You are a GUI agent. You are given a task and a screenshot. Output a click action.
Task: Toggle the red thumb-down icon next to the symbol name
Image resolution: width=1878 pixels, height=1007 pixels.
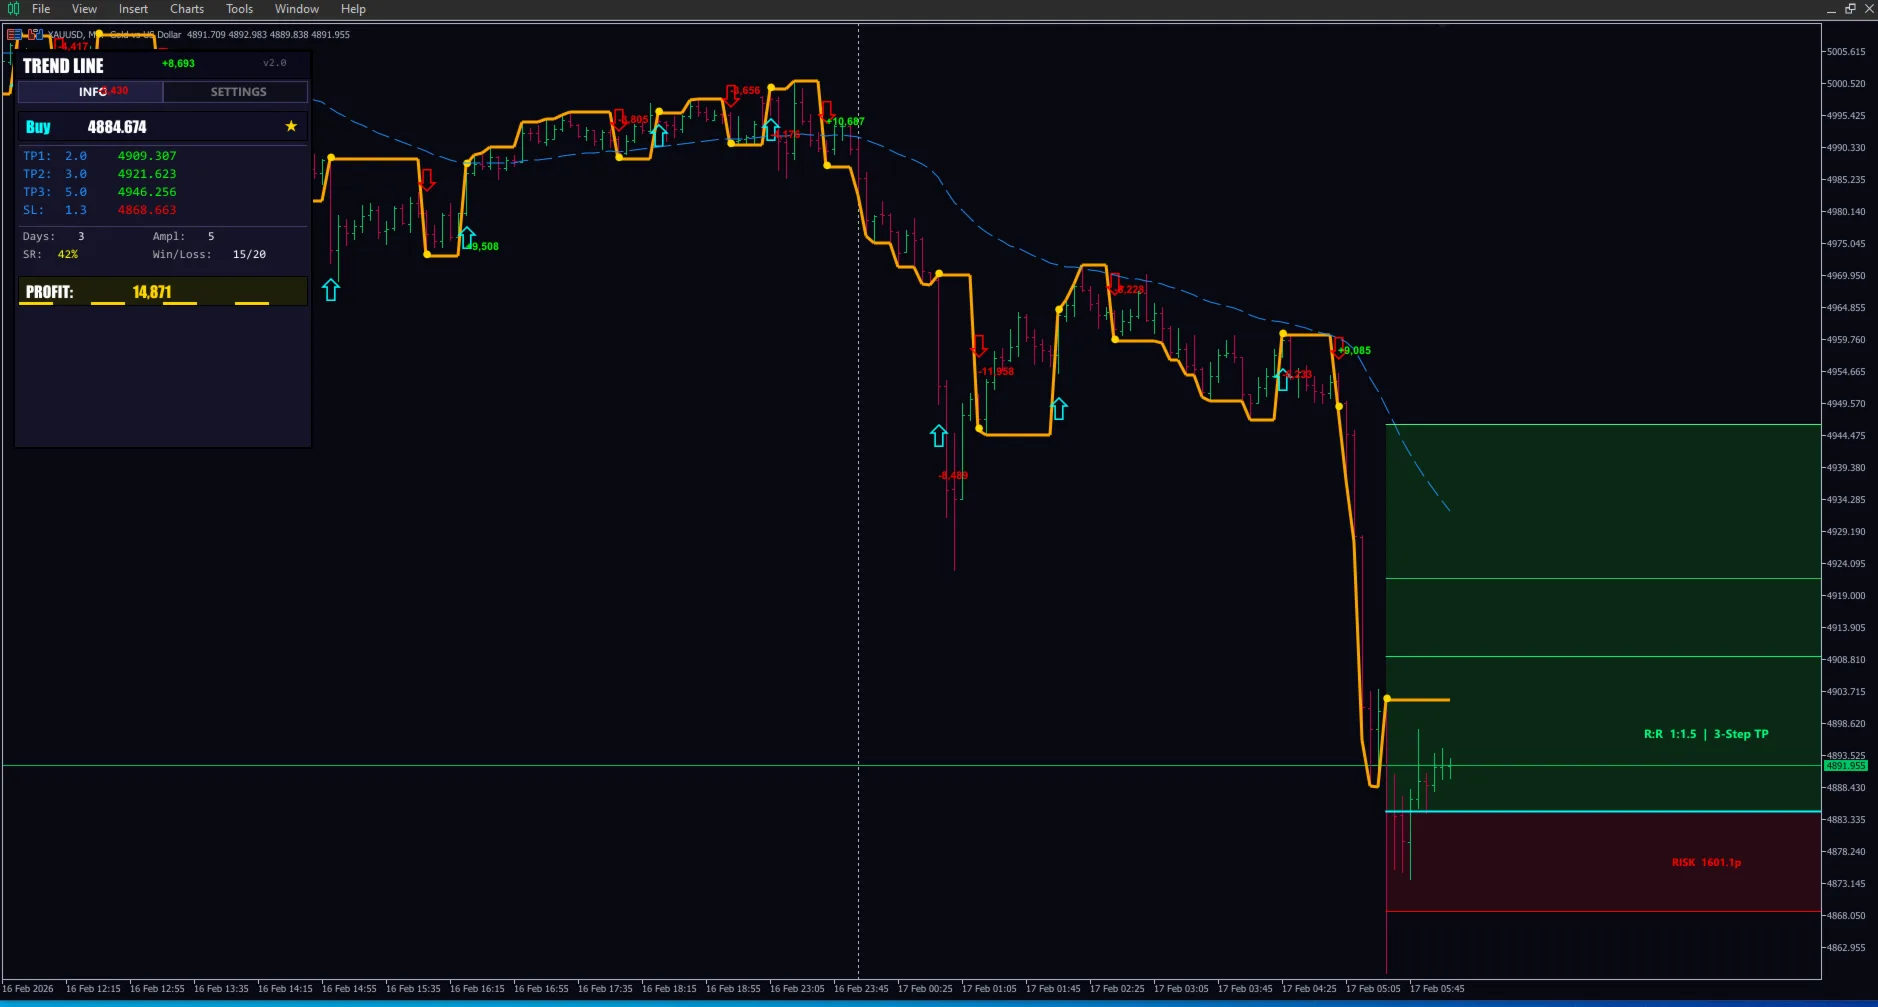31,34
